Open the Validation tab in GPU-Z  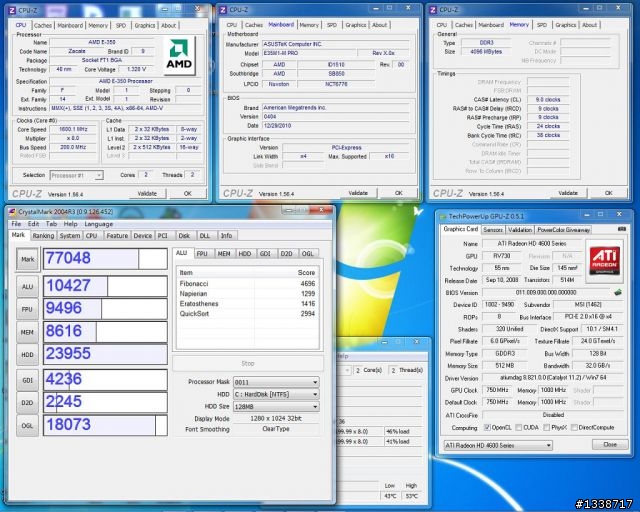click(520, 230)
